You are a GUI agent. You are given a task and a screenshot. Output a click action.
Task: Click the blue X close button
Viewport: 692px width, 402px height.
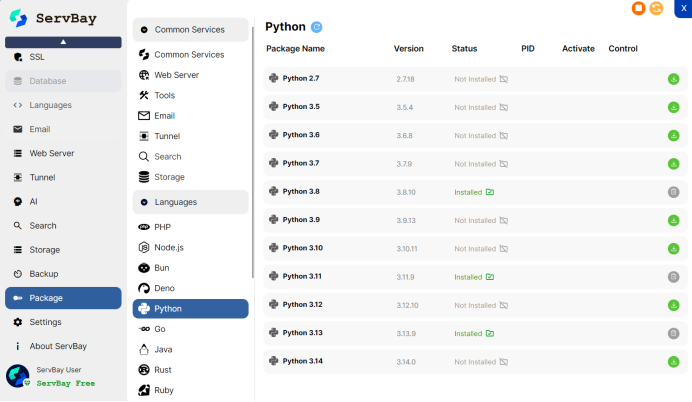[684, 8]
